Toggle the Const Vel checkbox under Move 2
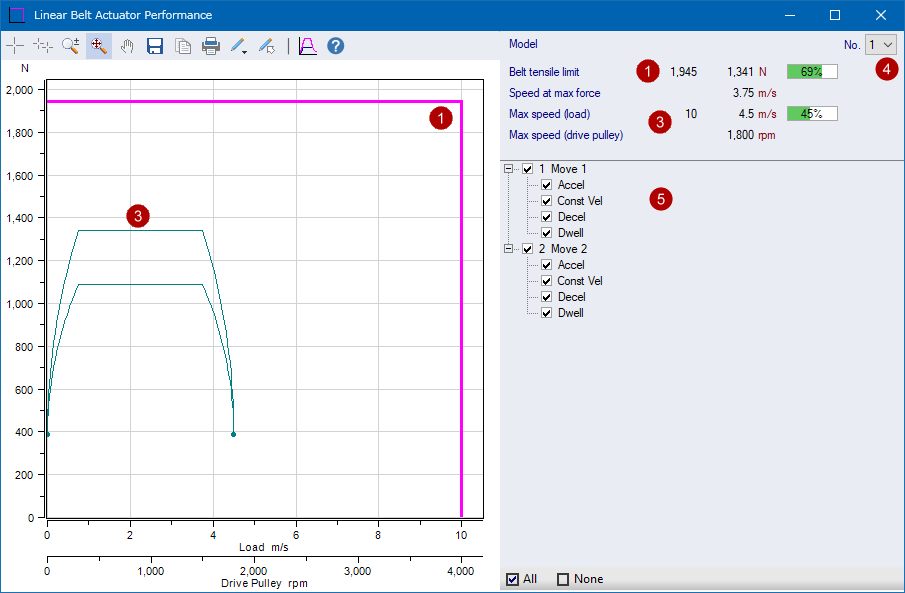Screen dimensions: 905x593 547,281
